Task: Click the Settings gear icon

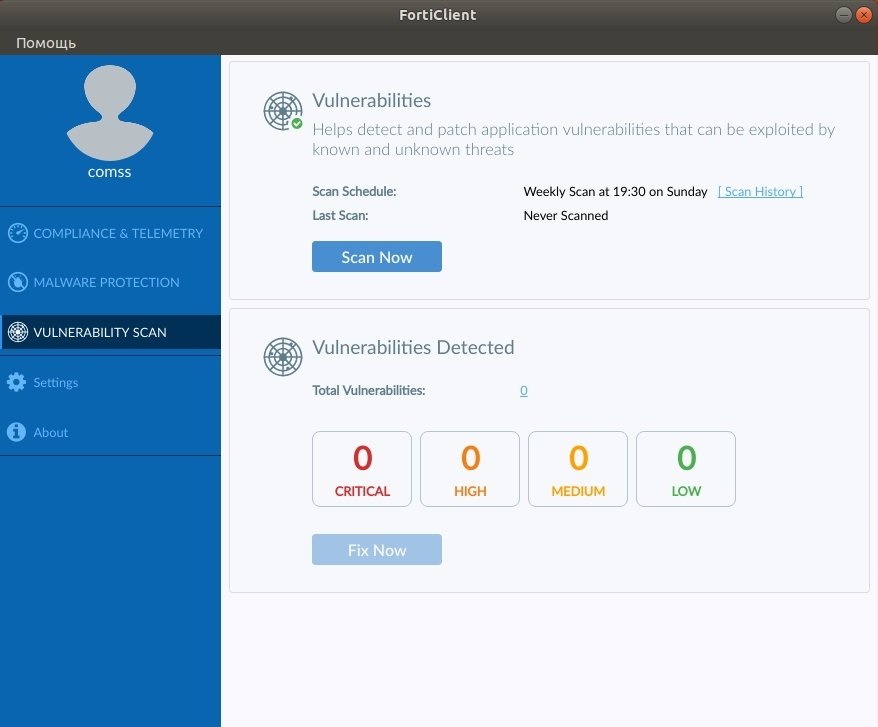Action: 16,382
